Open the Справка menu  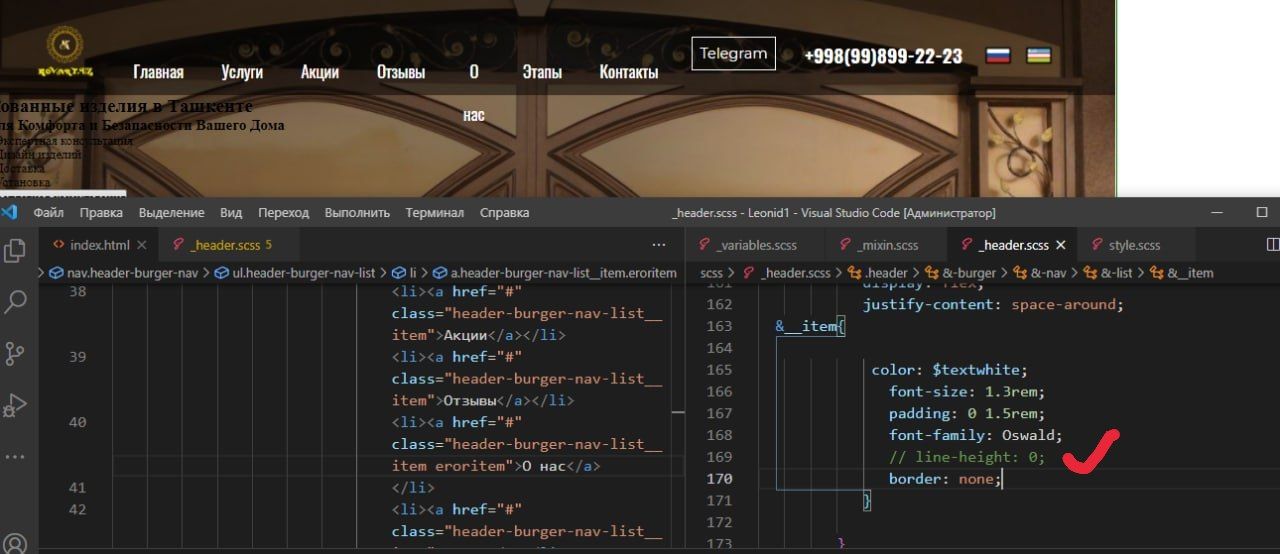tap(504, 213)
